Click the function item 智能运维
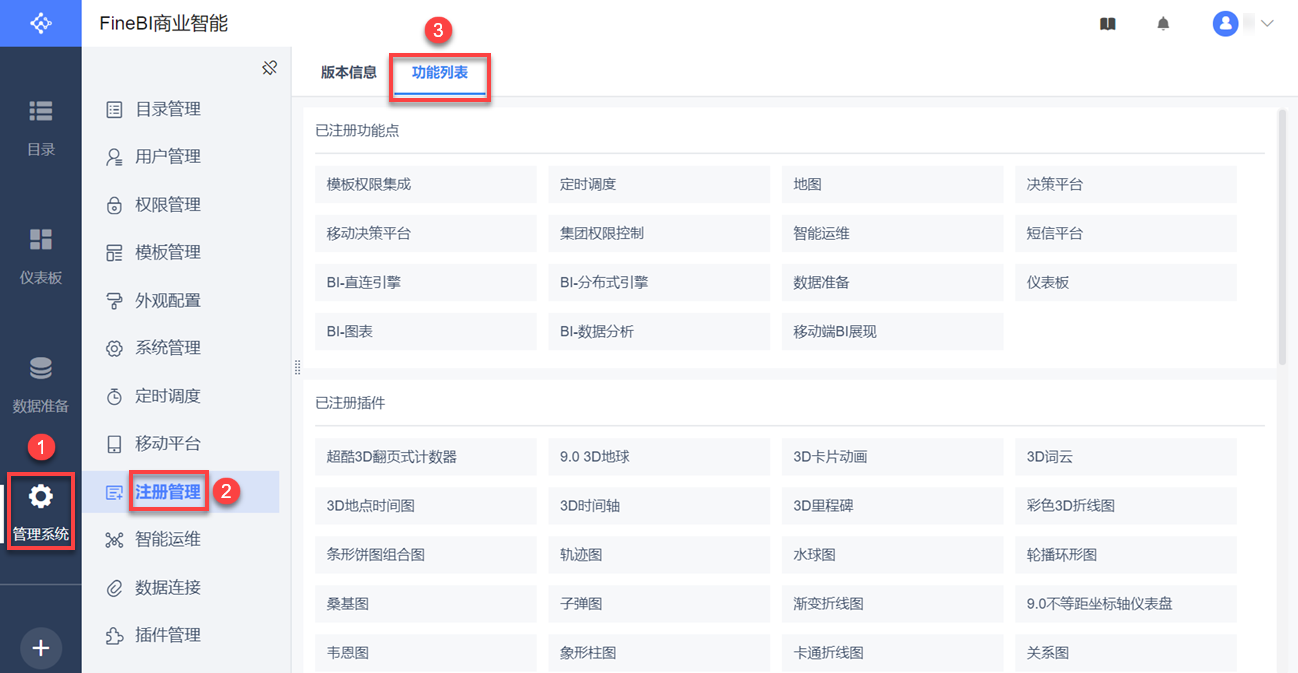 [x=892, y=234]
